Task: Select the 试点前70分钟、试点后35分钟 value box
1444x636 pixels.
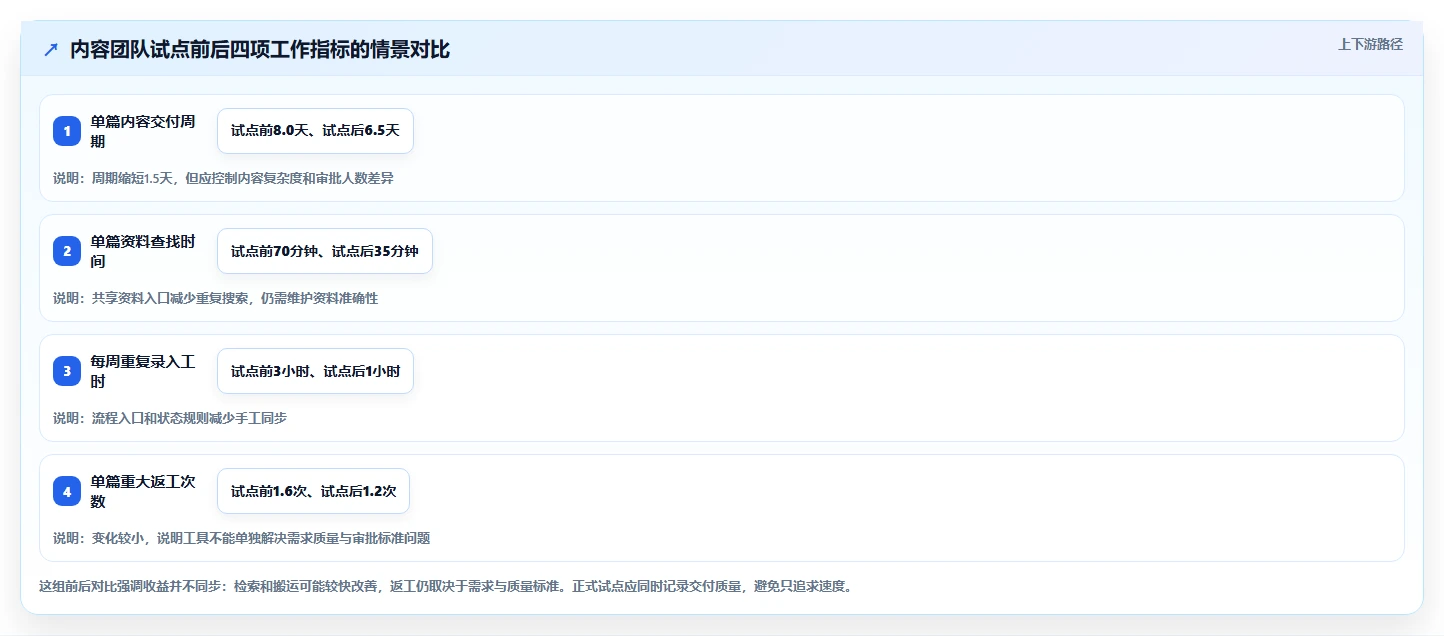Action: [325, 251]
